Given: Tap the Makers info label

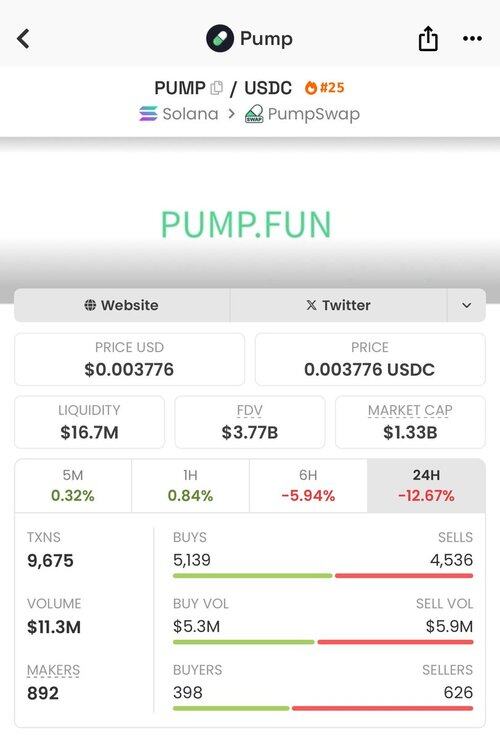Looking at the screenshot, I should 53,670.
